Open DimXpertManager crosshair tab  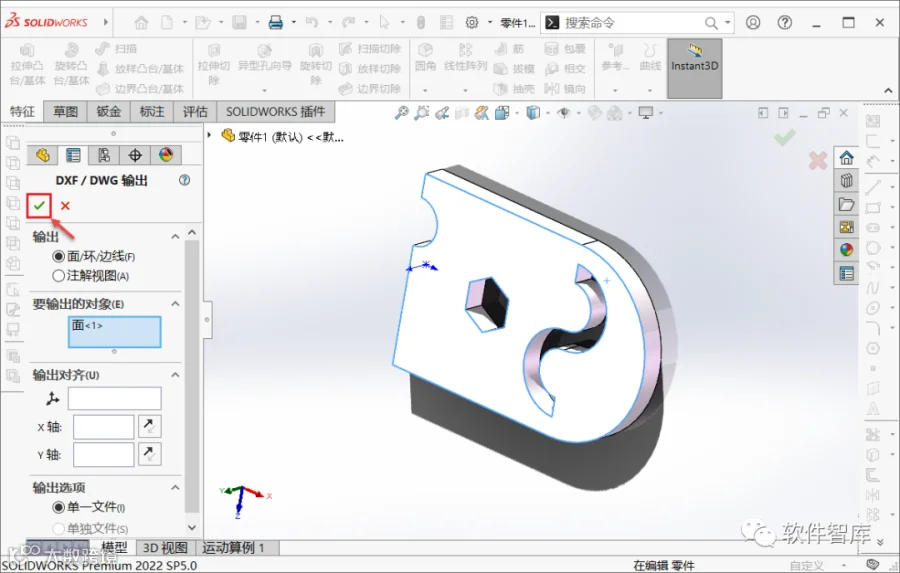[x=135, y=155]
